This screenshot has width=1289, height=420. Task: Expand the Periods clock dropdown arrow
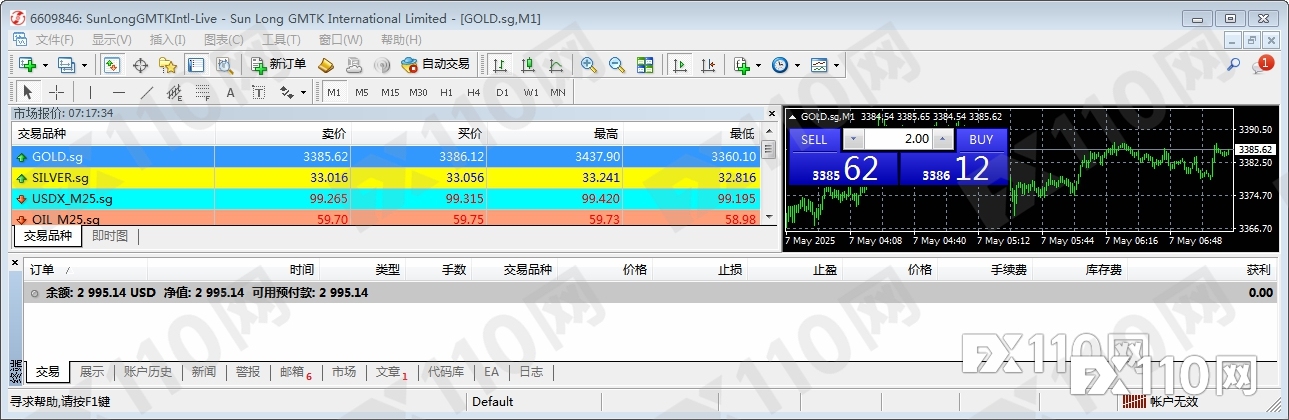(797, 65)
